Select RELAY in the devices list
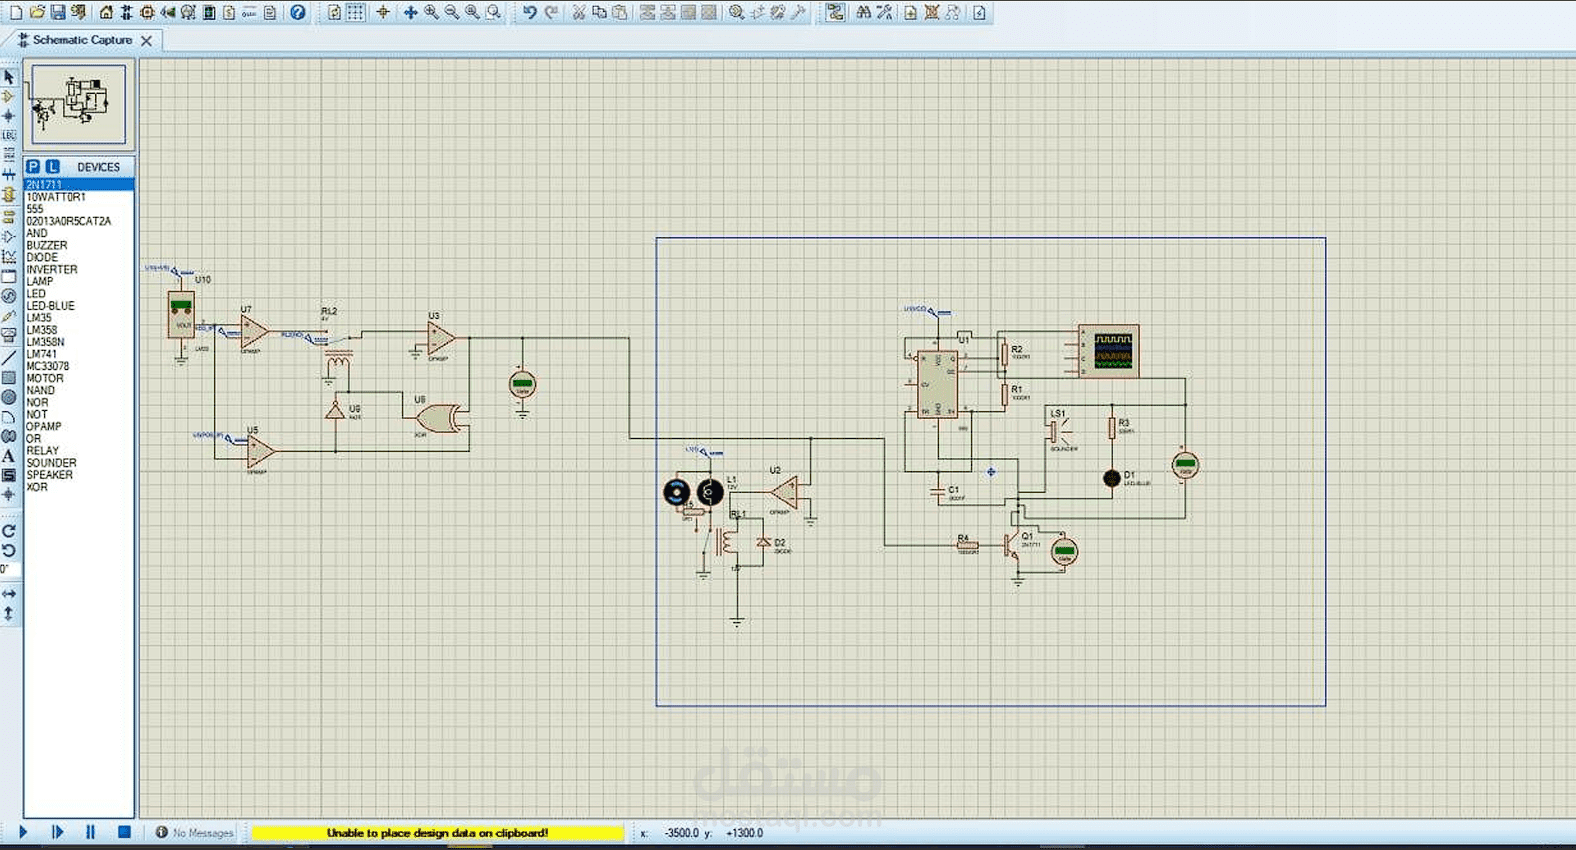This screenshot has width=1576, height=850. click(x=43, y=451)
